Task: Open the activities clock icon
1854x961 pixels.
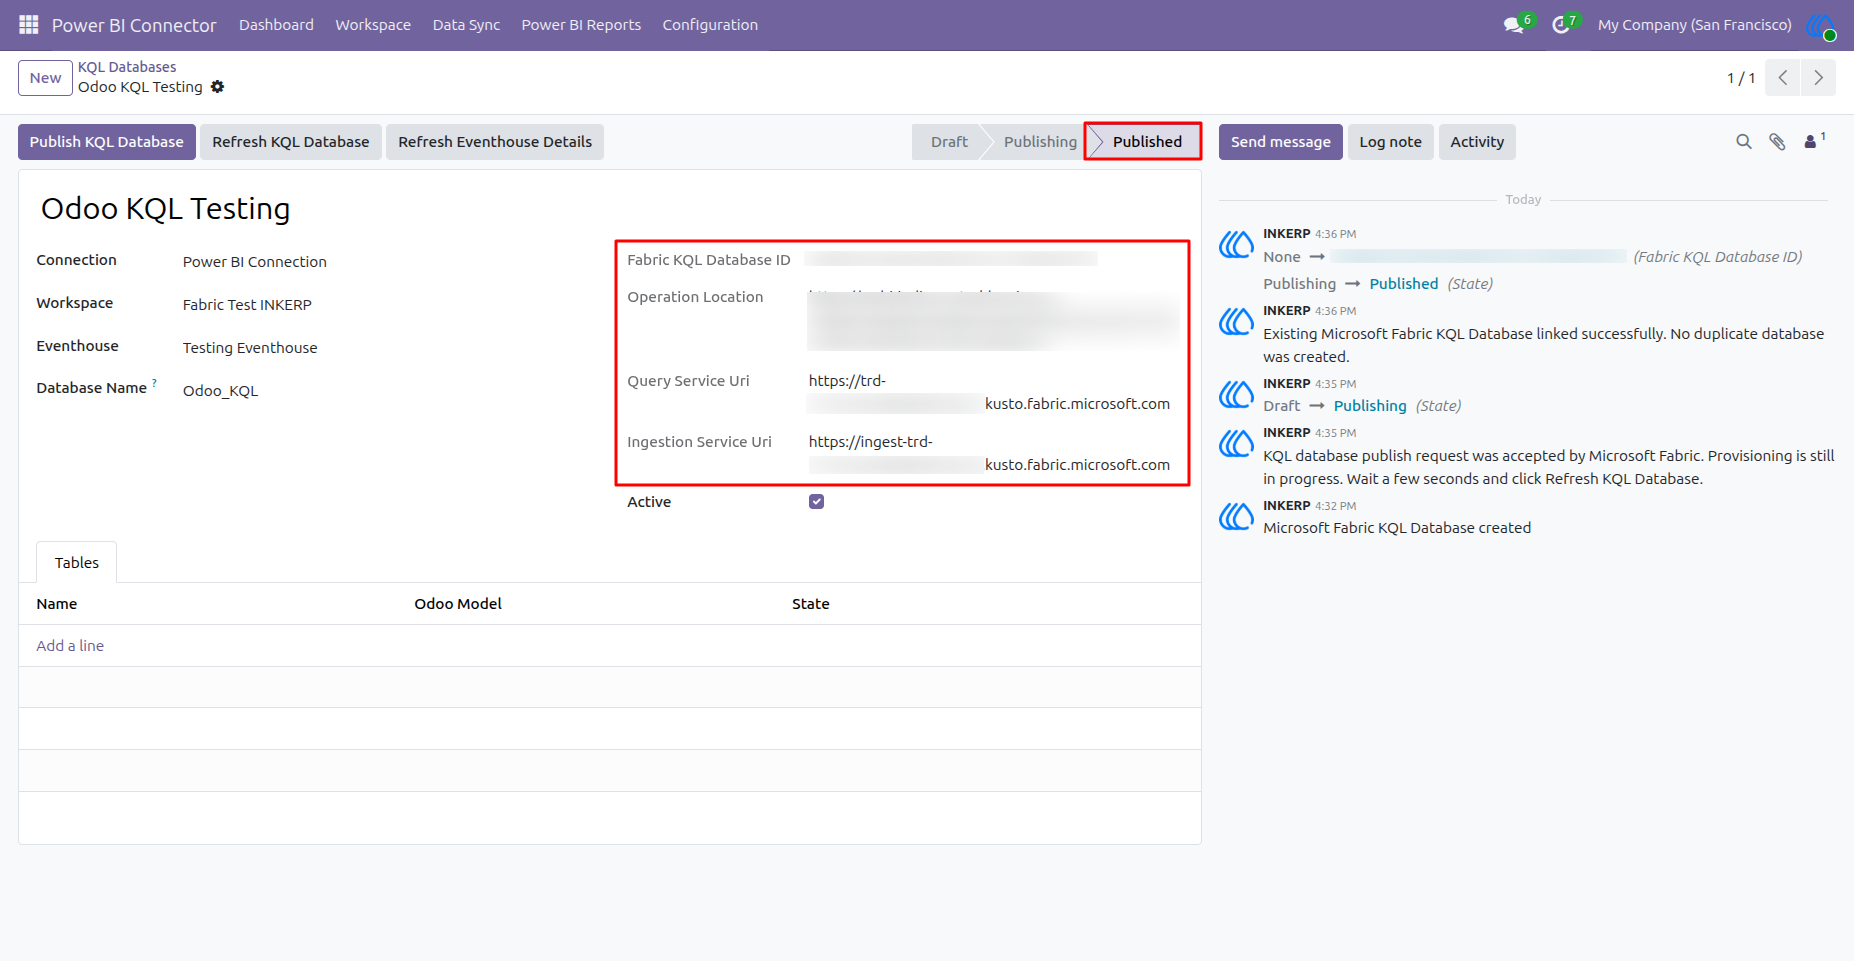Action: (x=1560, y=25)
